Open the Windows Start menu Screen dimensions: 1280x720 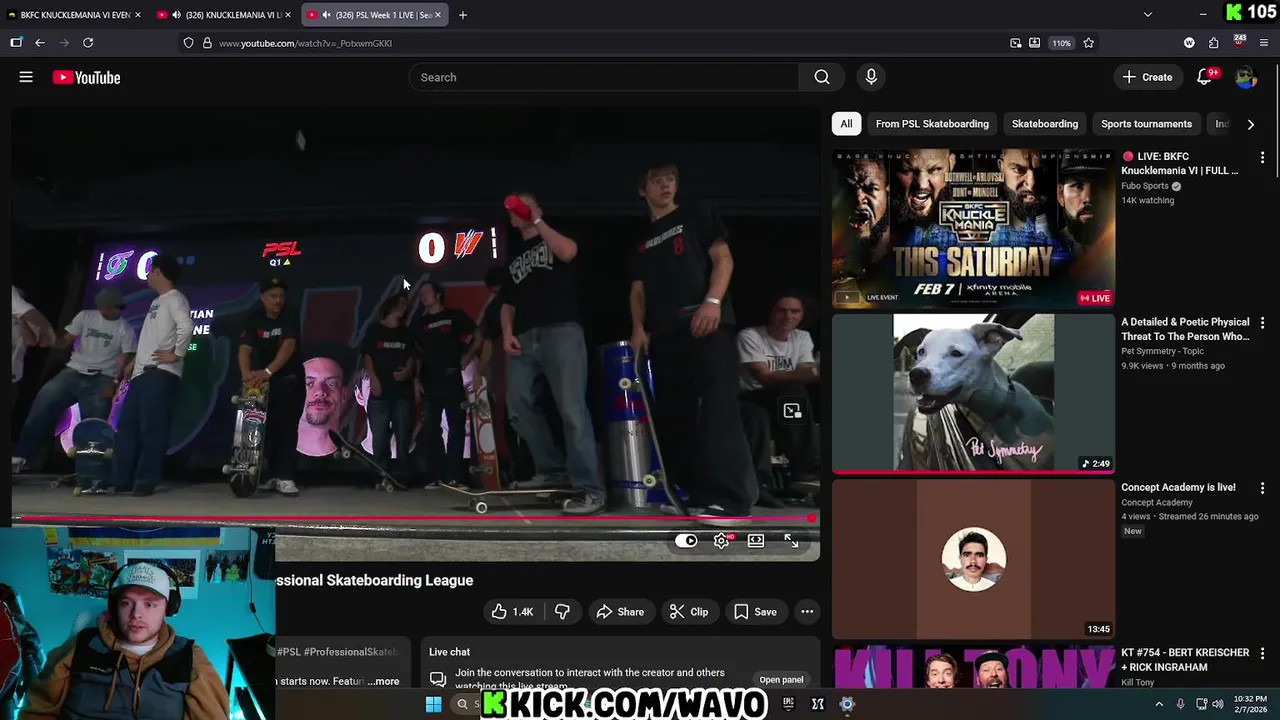(433, 704)
